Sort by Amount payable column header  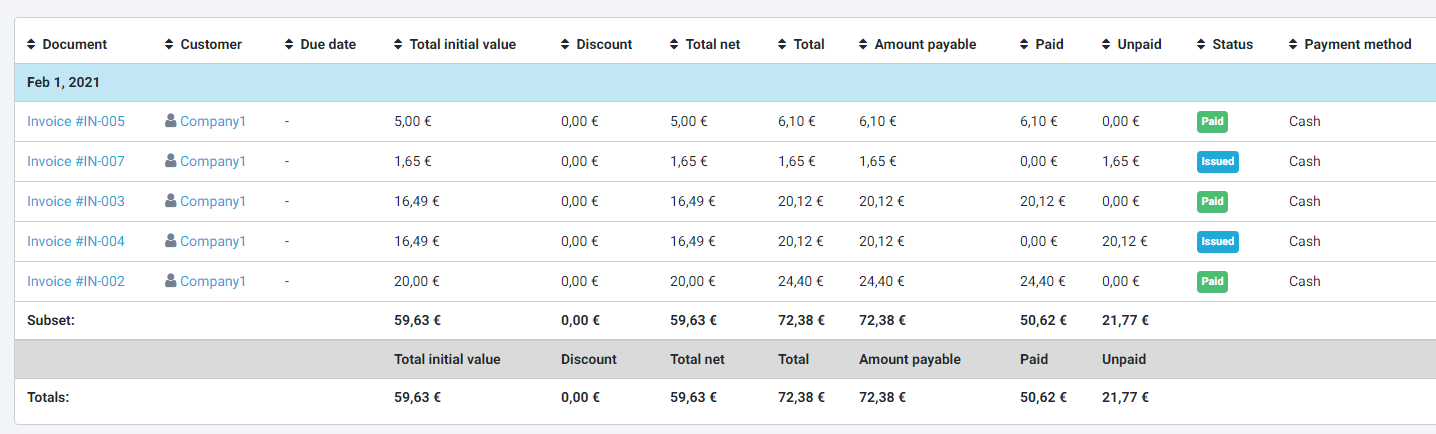pos(924,45)
